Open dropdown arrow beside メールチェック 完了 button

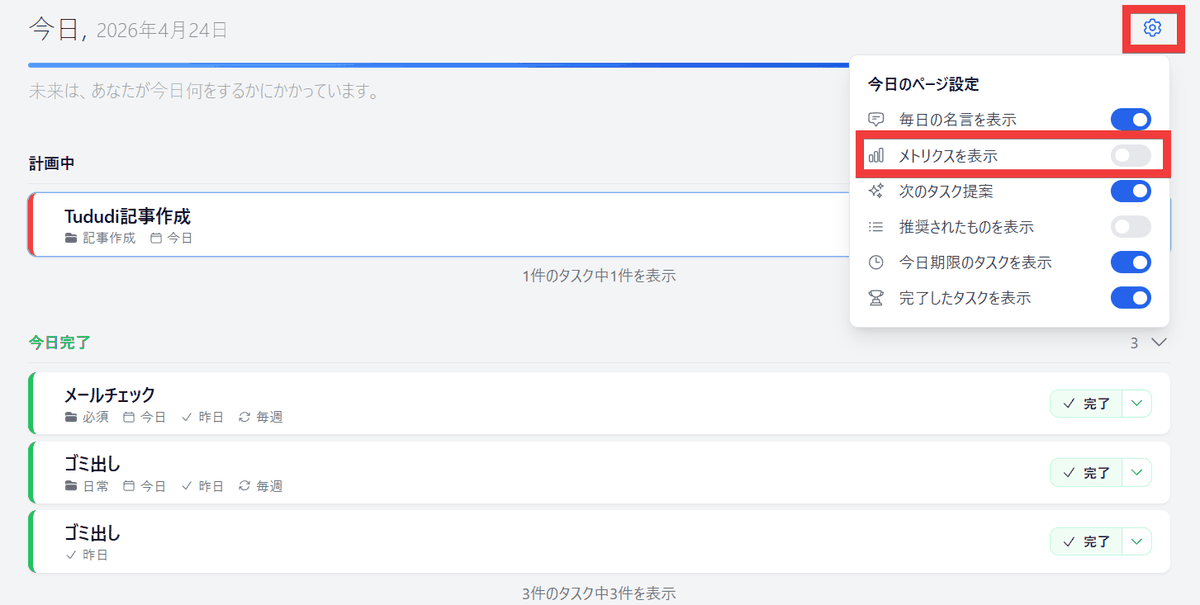click(x=1137, y=403)
